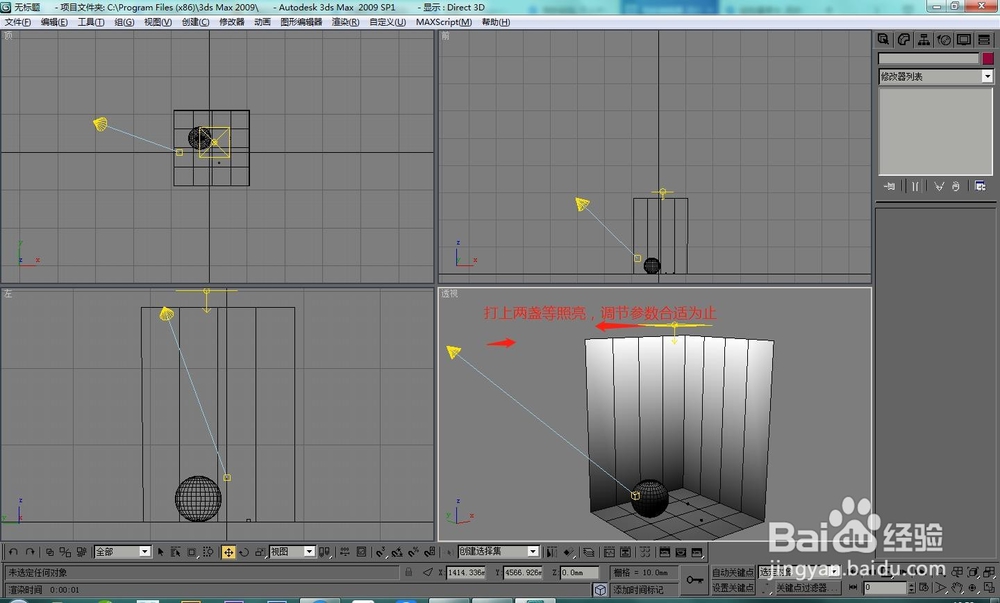
Task: Select the Select and Link tool
Action: point(50,552)
